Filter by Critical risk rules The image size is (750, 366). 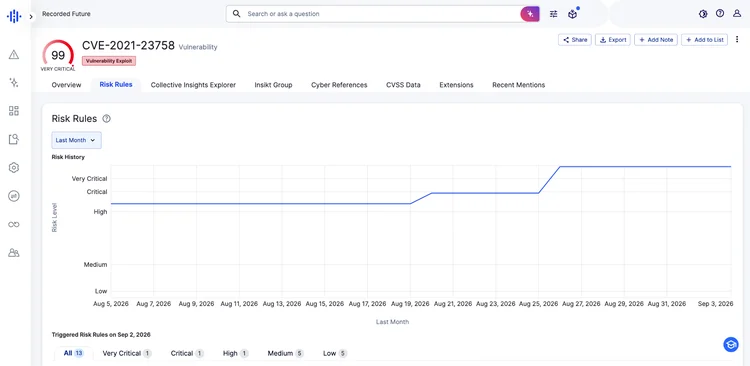coord(187,354)
